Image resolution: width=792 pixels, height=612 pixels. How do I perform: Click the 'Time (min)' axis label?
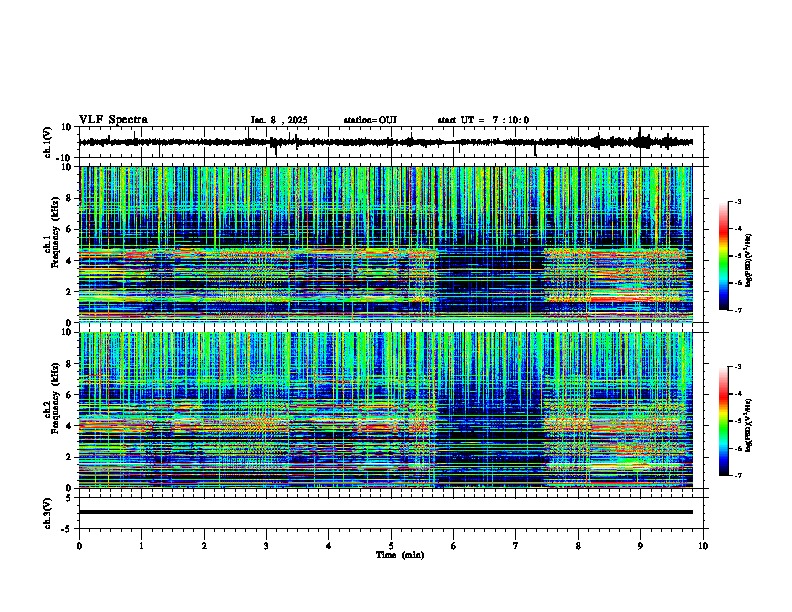(x=400, y=555)
